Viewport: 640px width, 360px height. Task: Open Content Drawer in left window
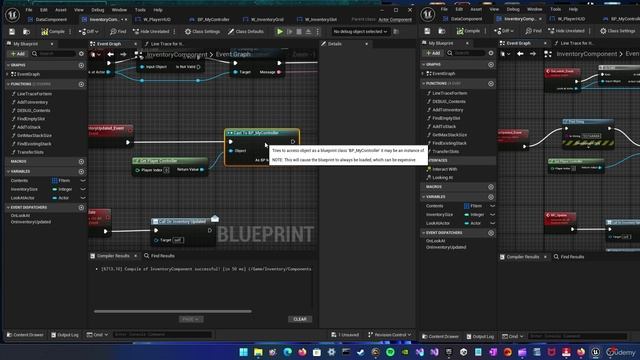point(25,335)
